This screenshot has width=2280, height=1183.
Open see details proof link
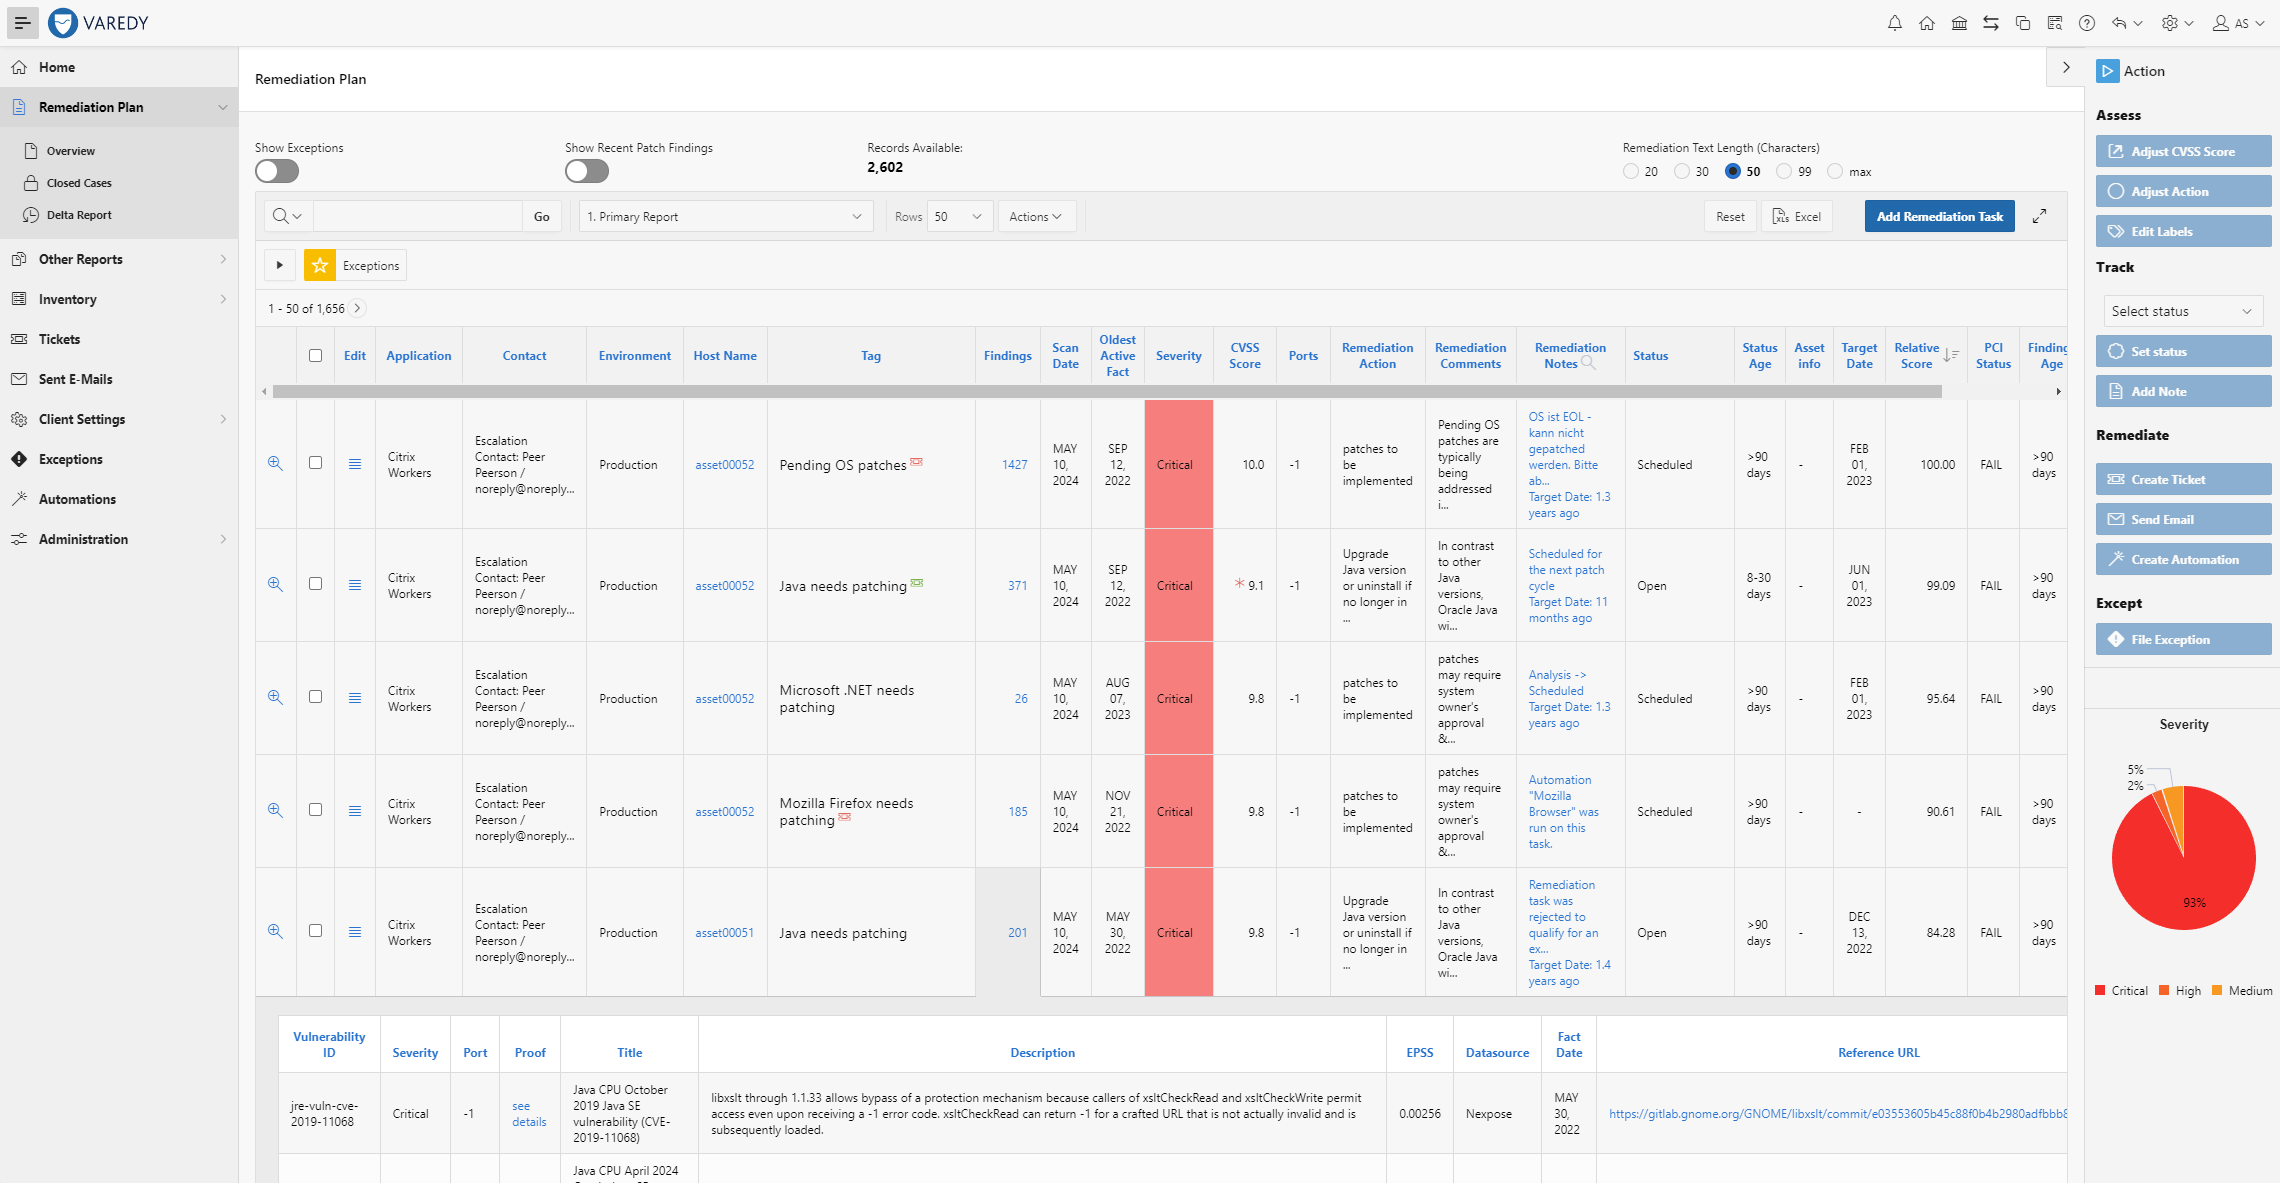click(529, 1113)
